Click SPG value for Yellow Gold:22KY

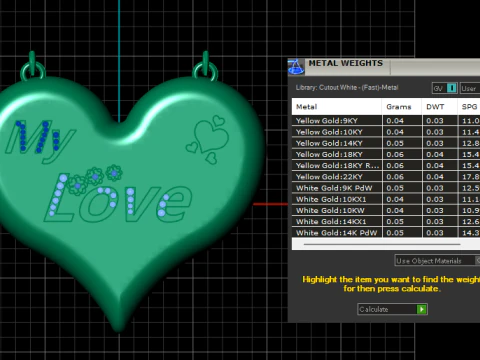tap(471, 177)
